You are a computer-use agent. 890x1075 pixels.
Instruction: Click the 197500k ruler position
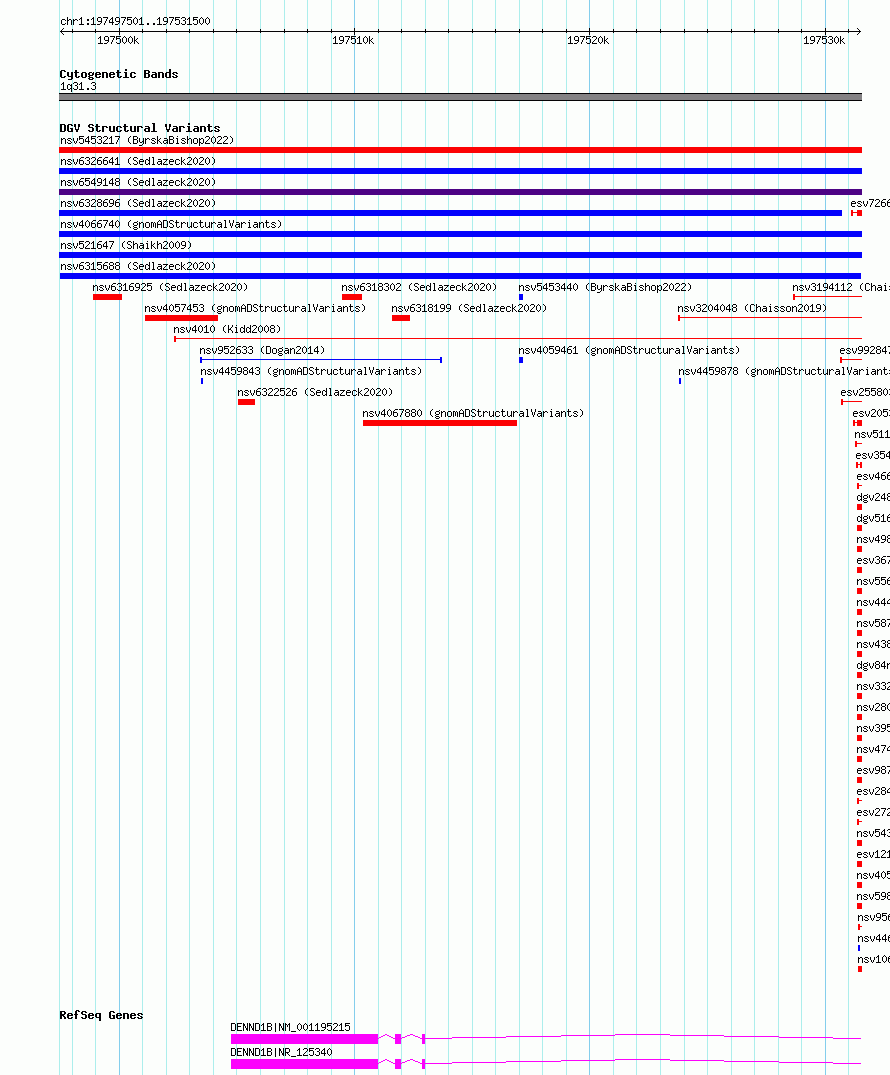coord(118,40)
